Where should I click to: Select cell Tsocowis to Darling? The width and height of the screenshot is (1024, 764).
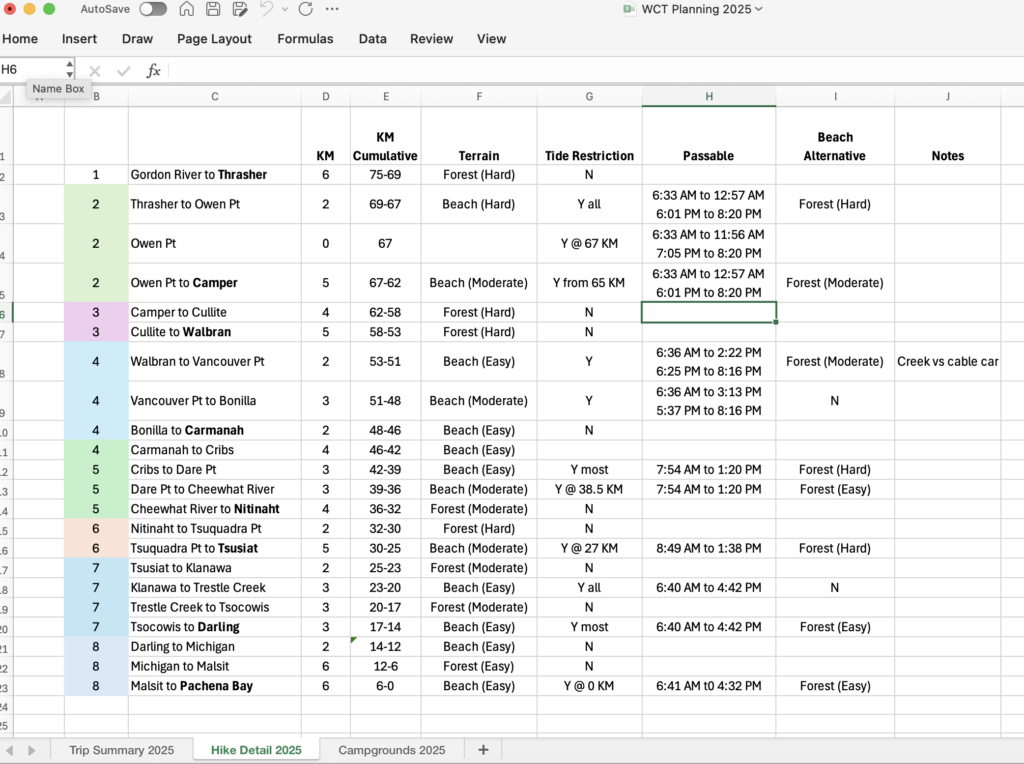[x=214, y=627]
